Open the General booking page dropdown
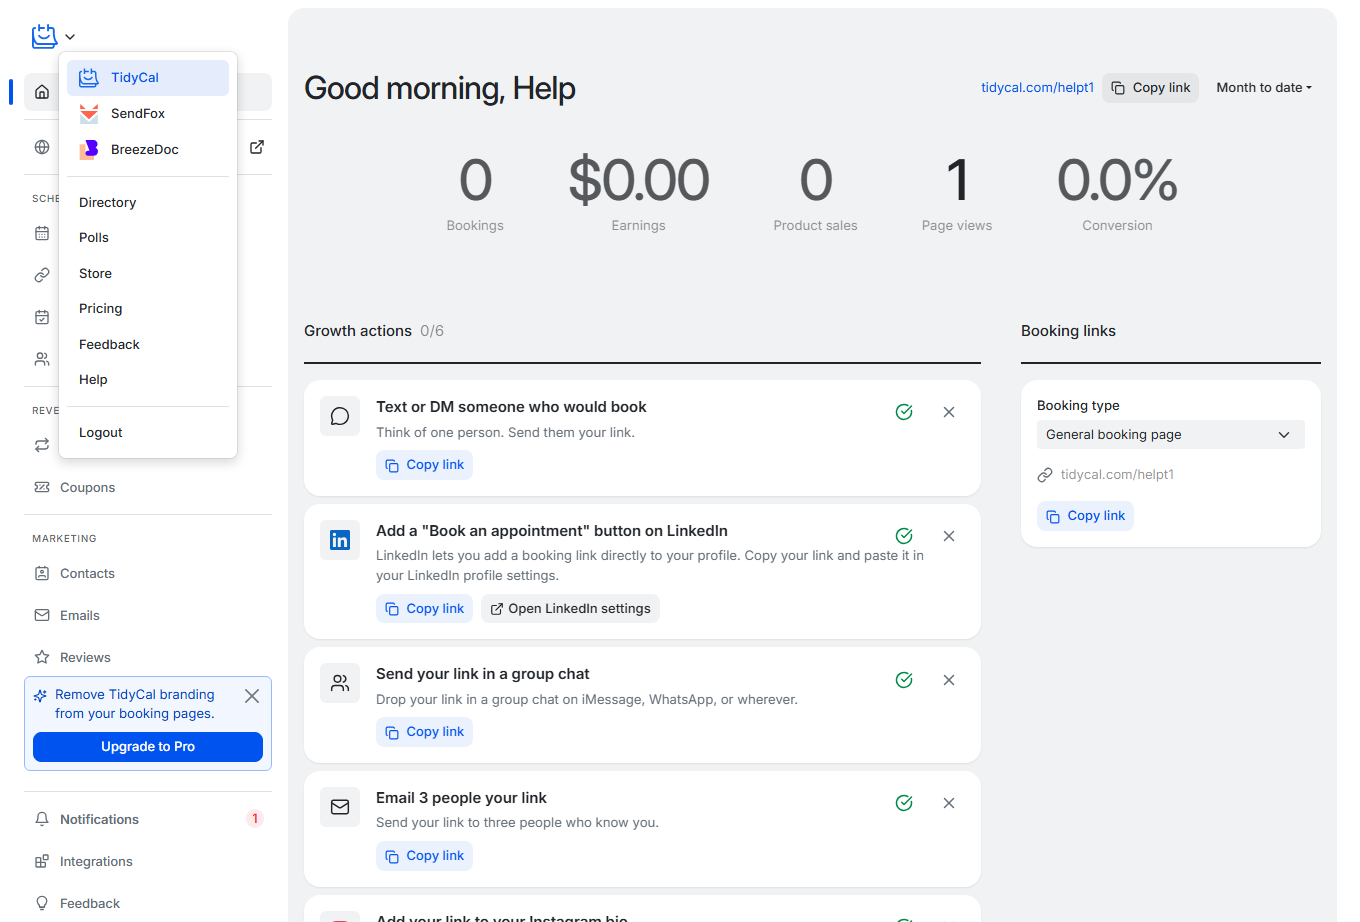 click(1170, 435)
